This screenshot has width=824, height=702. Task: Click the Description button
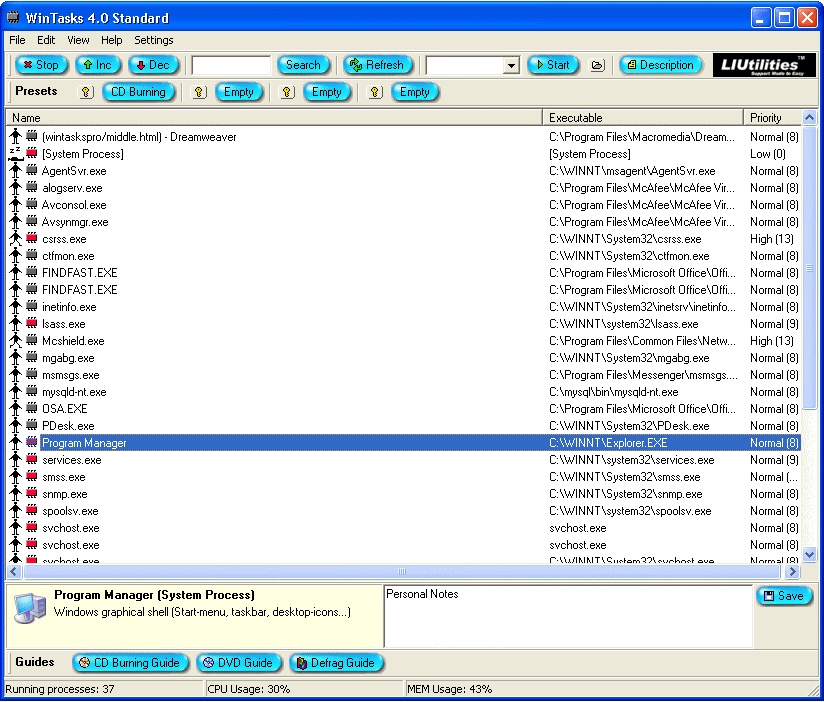(661, 65)
